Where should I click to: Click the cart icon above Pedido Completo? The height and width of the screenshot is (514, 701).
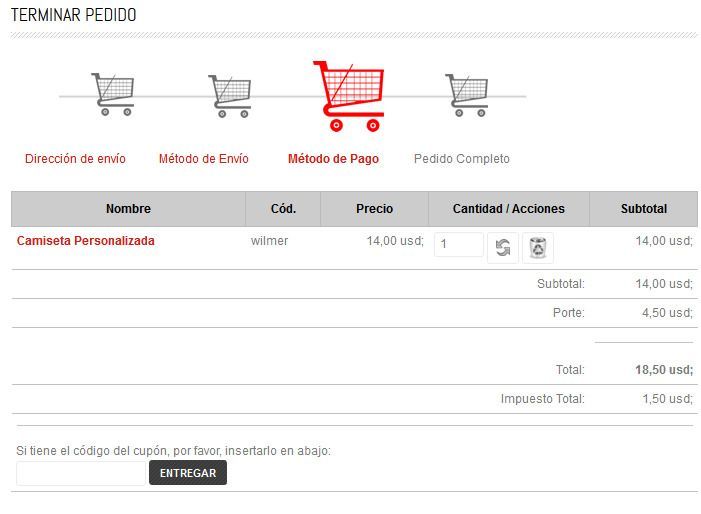click(467, 95)
